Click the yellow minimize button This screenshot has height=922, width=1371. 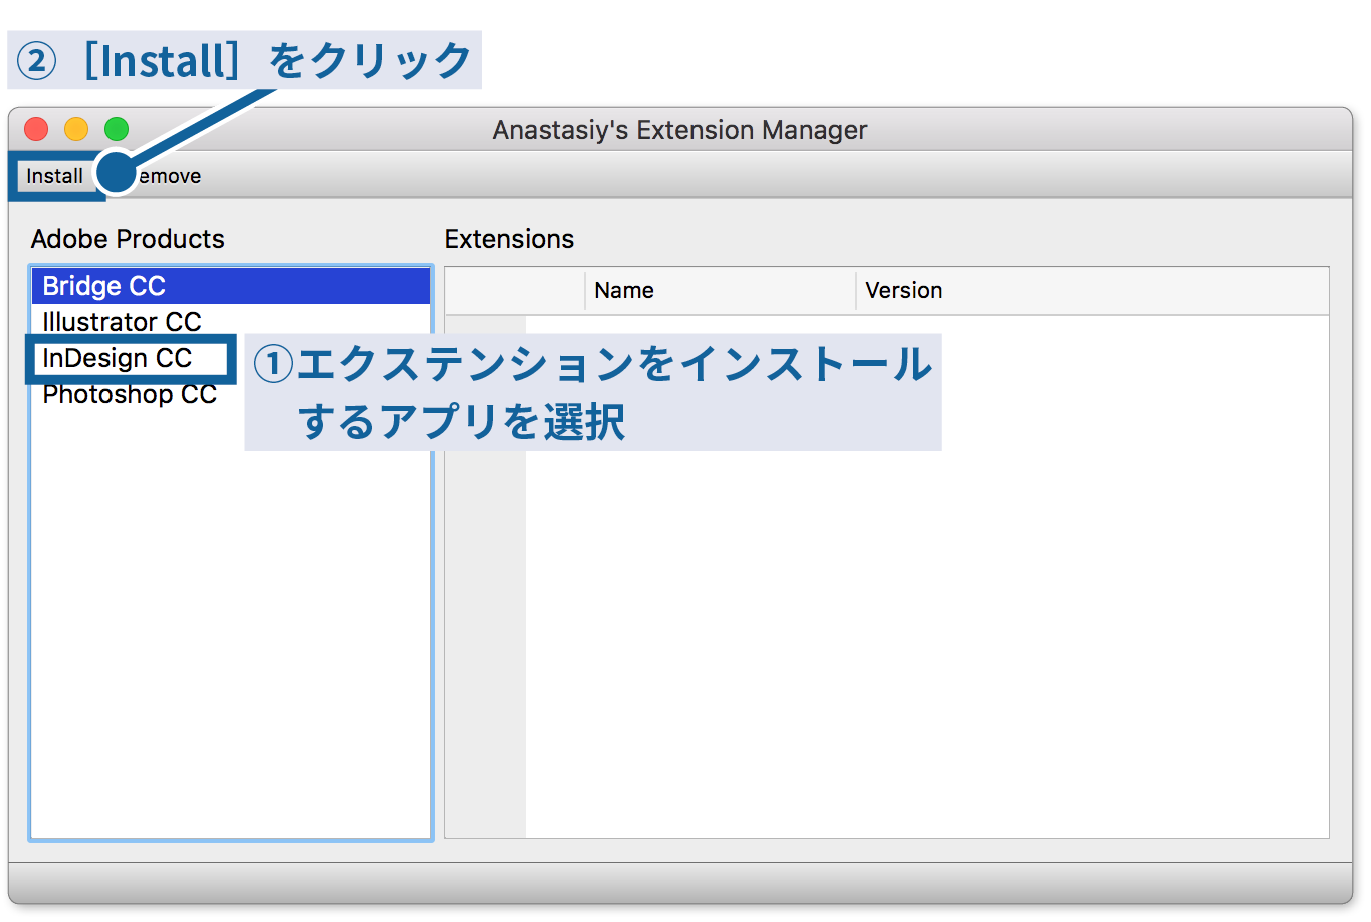[76, 129]
